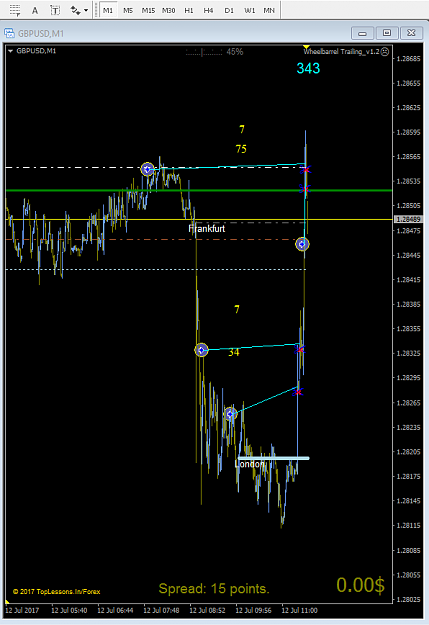Viewport: 429px width, 625px height.
Task: Click the yellow 75 label
Action: (x=241, y=149)
